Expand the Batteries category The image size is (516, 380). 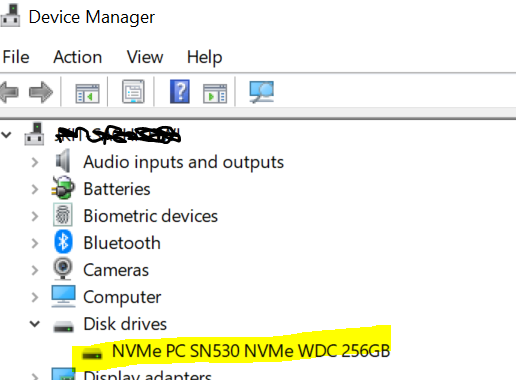[35, 189]
